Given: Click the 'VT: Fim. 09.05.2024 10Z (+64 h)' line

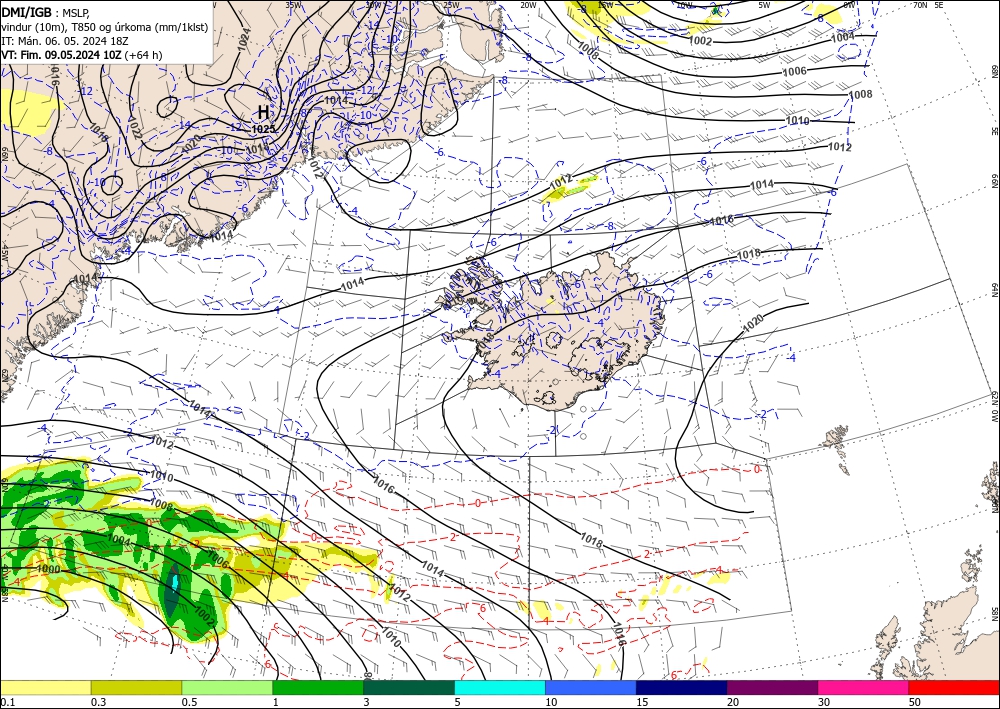Looking at the screenshot, I should pyautogui.click(x=82, y=55).
